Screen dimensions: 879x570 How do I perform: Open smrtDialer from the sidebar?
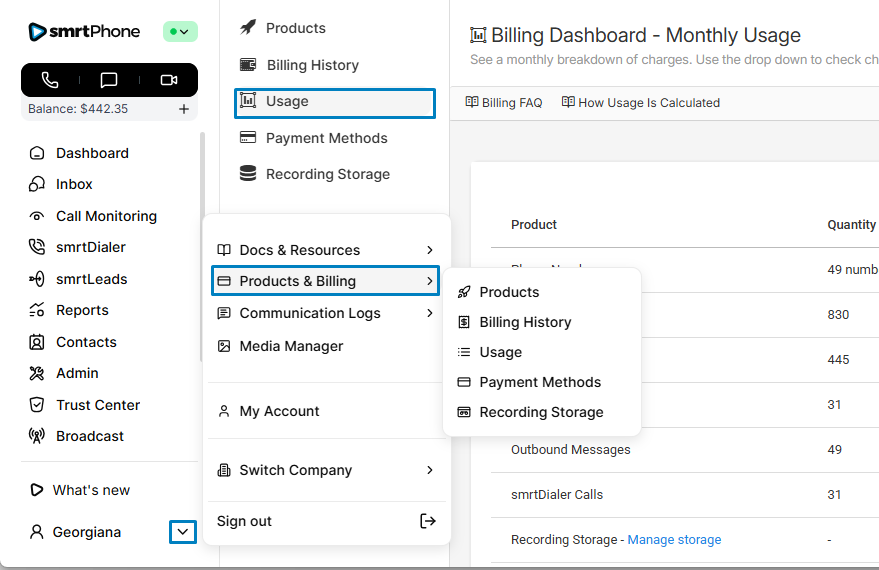click(90, 247)
